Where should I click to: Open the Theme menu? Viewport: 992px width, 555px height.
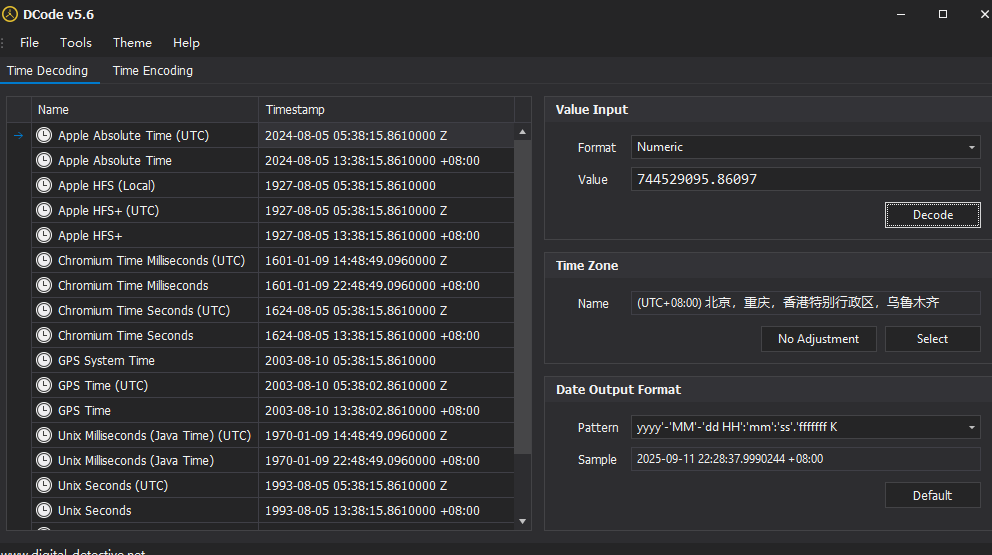point(132,42)
